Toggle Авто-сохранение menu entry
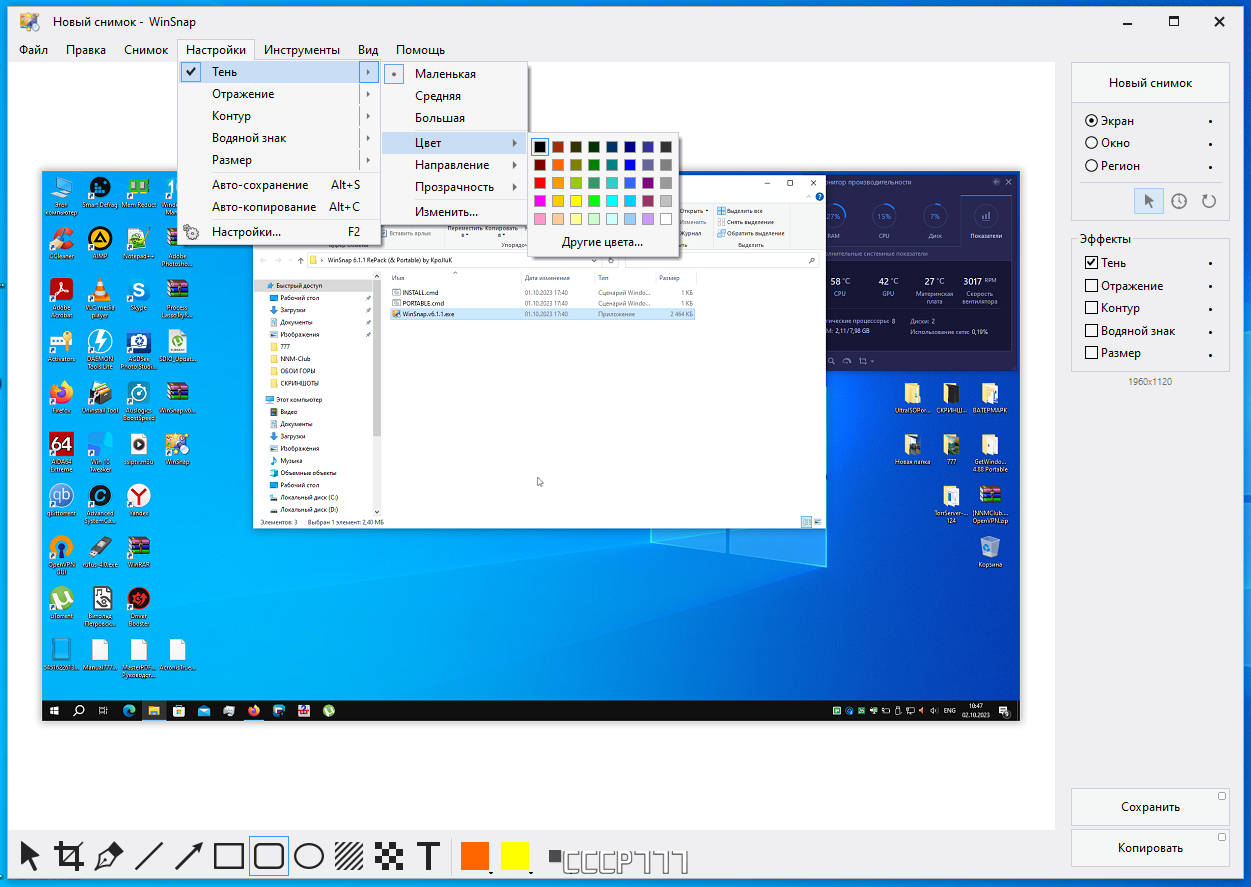The height and width of the screenshot is (887, 1251). point(280,185)
